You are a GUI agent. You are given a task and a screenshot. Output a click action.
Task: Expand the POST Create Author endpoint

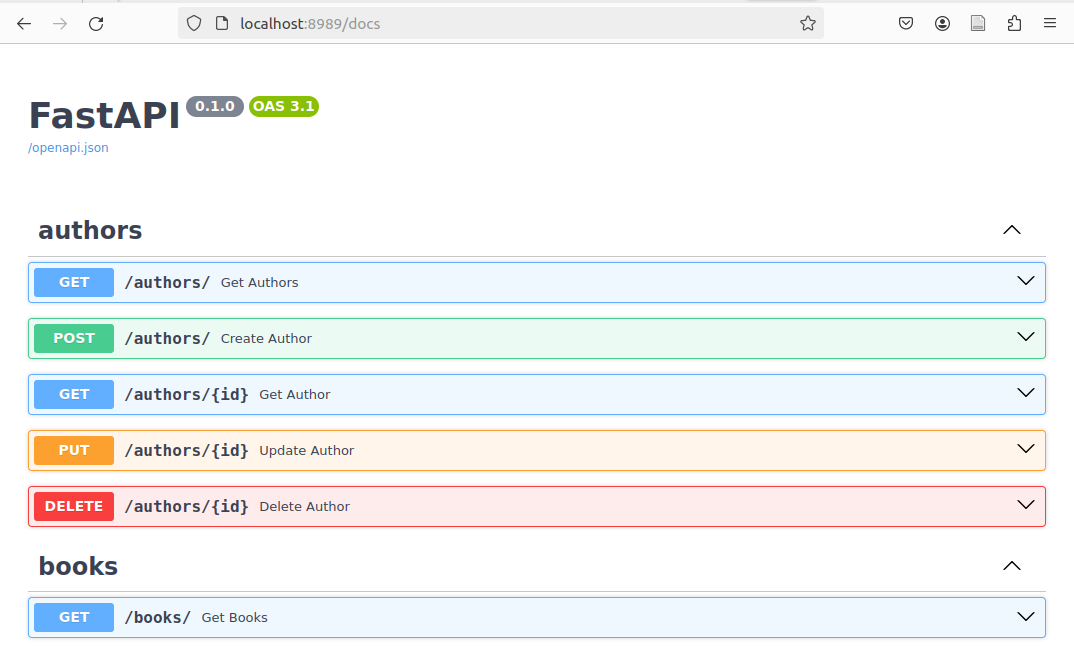[1025, 337]
